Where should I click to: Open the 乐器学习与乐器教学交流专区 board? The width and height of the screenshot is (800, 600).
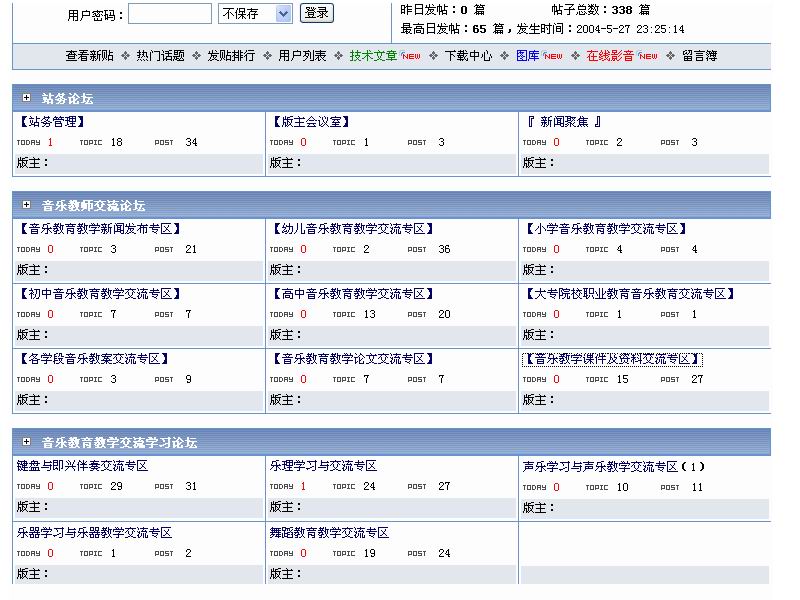(x=94, y=533)
